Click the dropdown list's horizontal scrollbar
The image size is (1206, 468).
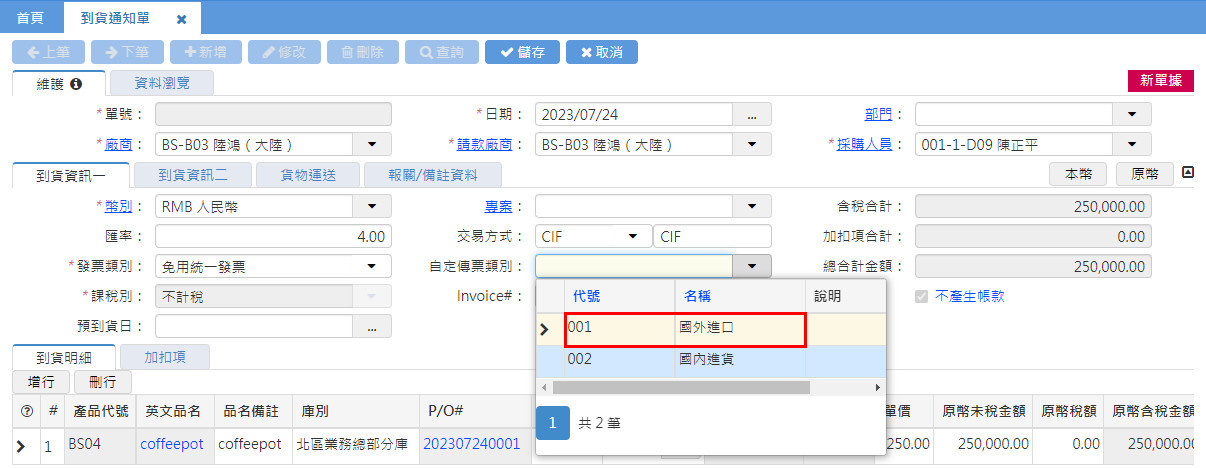(x=680, y=387)
